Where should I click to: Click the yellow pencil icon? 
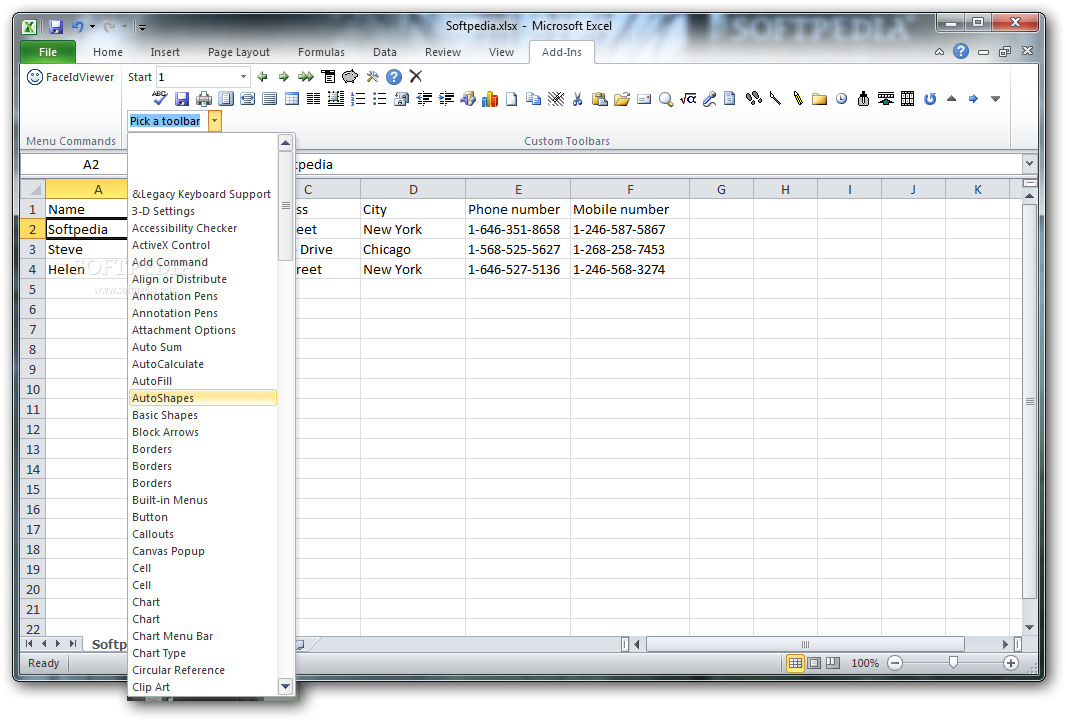797,99
